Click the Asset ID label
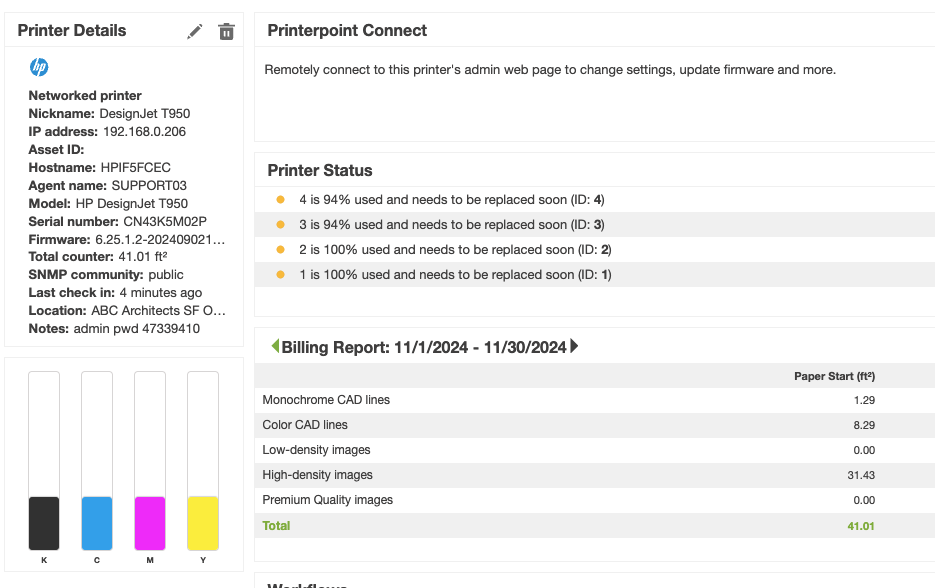935x588 pixels. click(56, 150)
